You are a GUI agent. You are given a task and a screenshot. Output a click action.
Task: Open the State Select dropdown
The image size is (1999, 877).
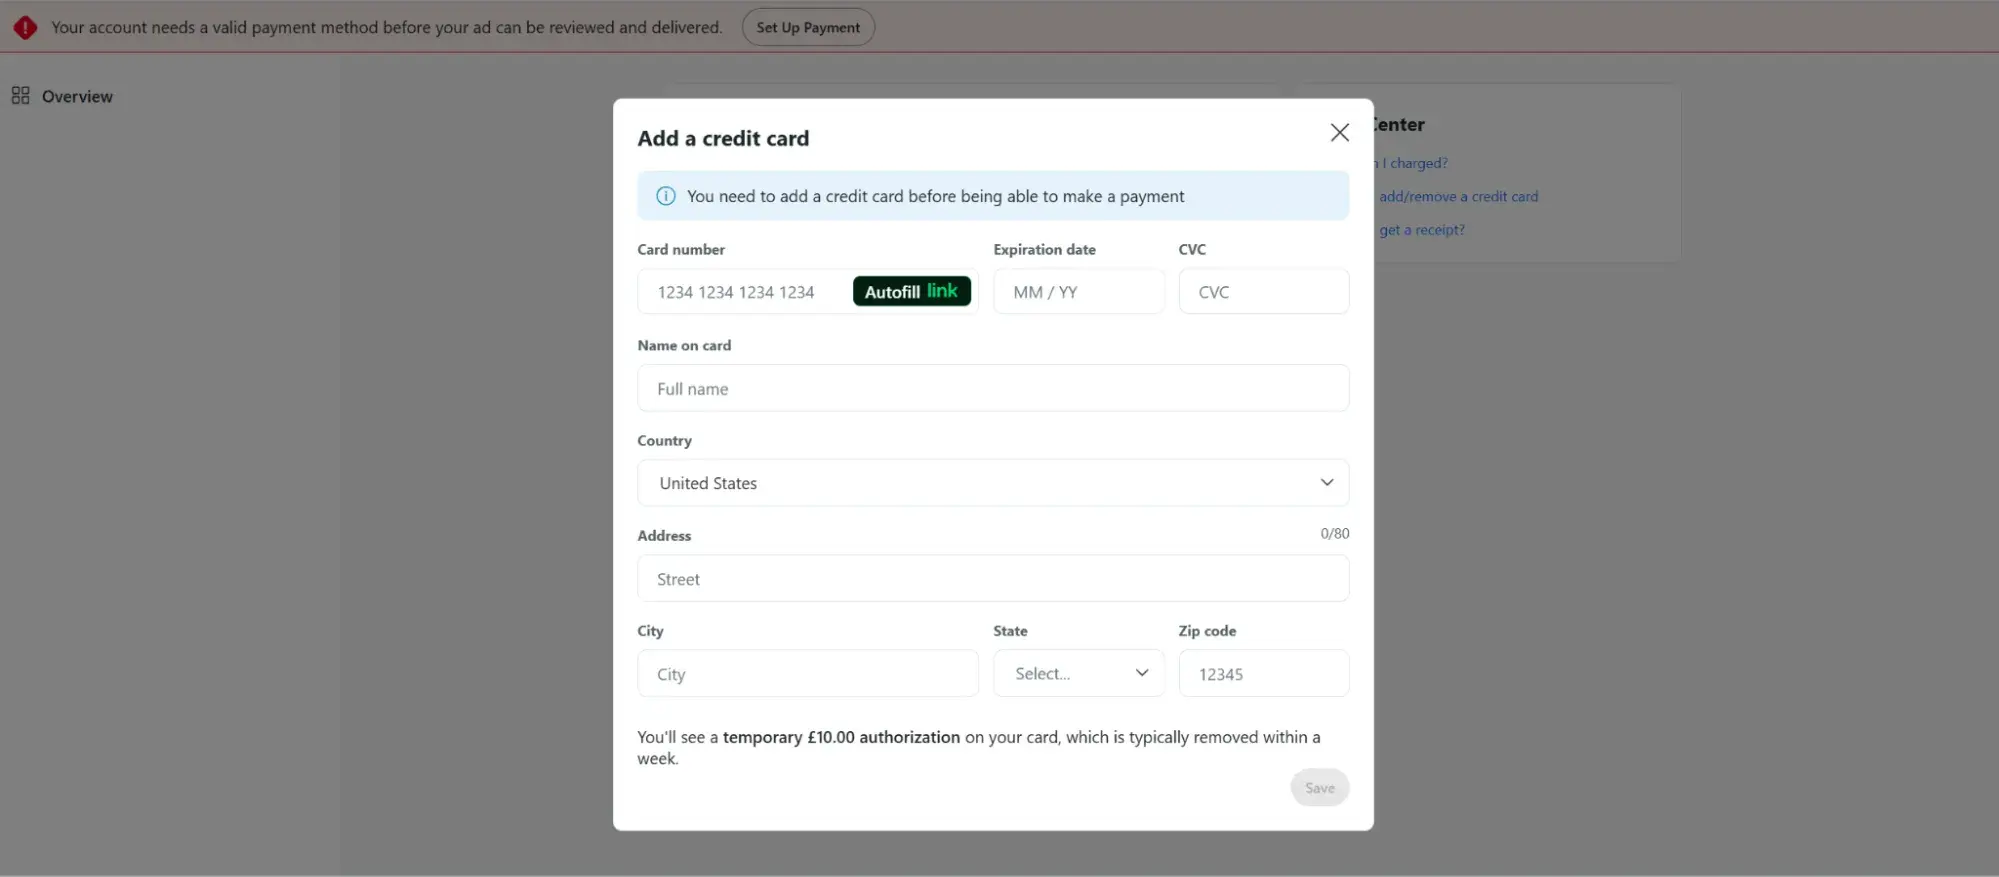(1078, 674)
